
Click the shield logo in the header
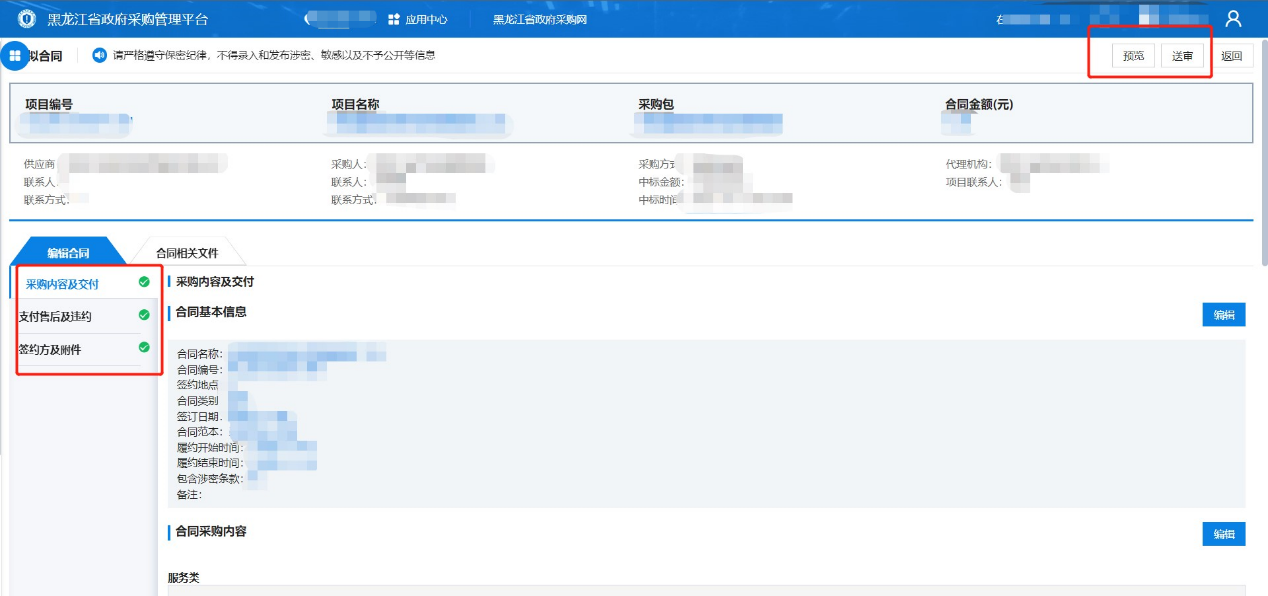(x=26, y=19)
